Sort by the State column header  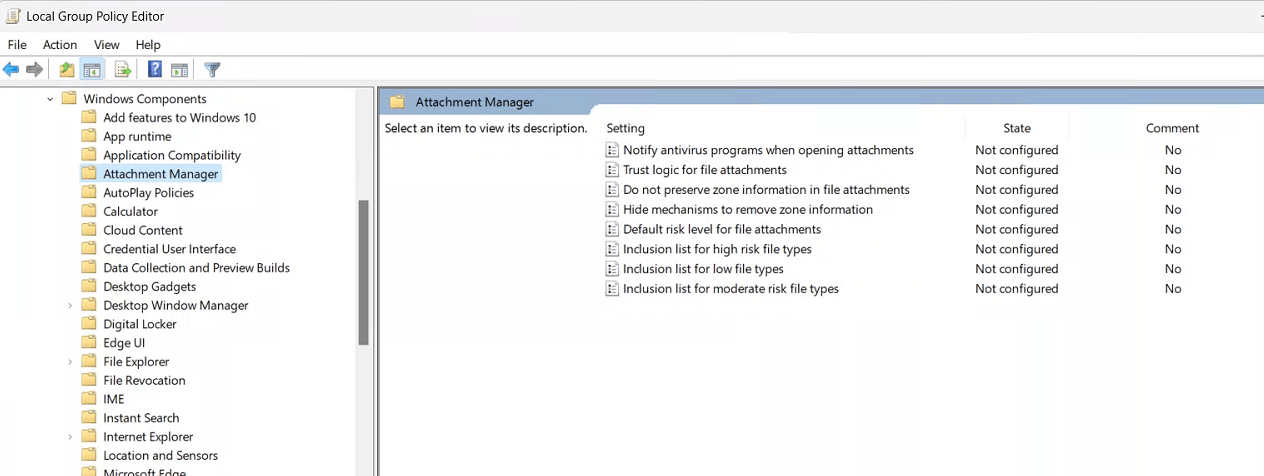[x=1017, y=128]
